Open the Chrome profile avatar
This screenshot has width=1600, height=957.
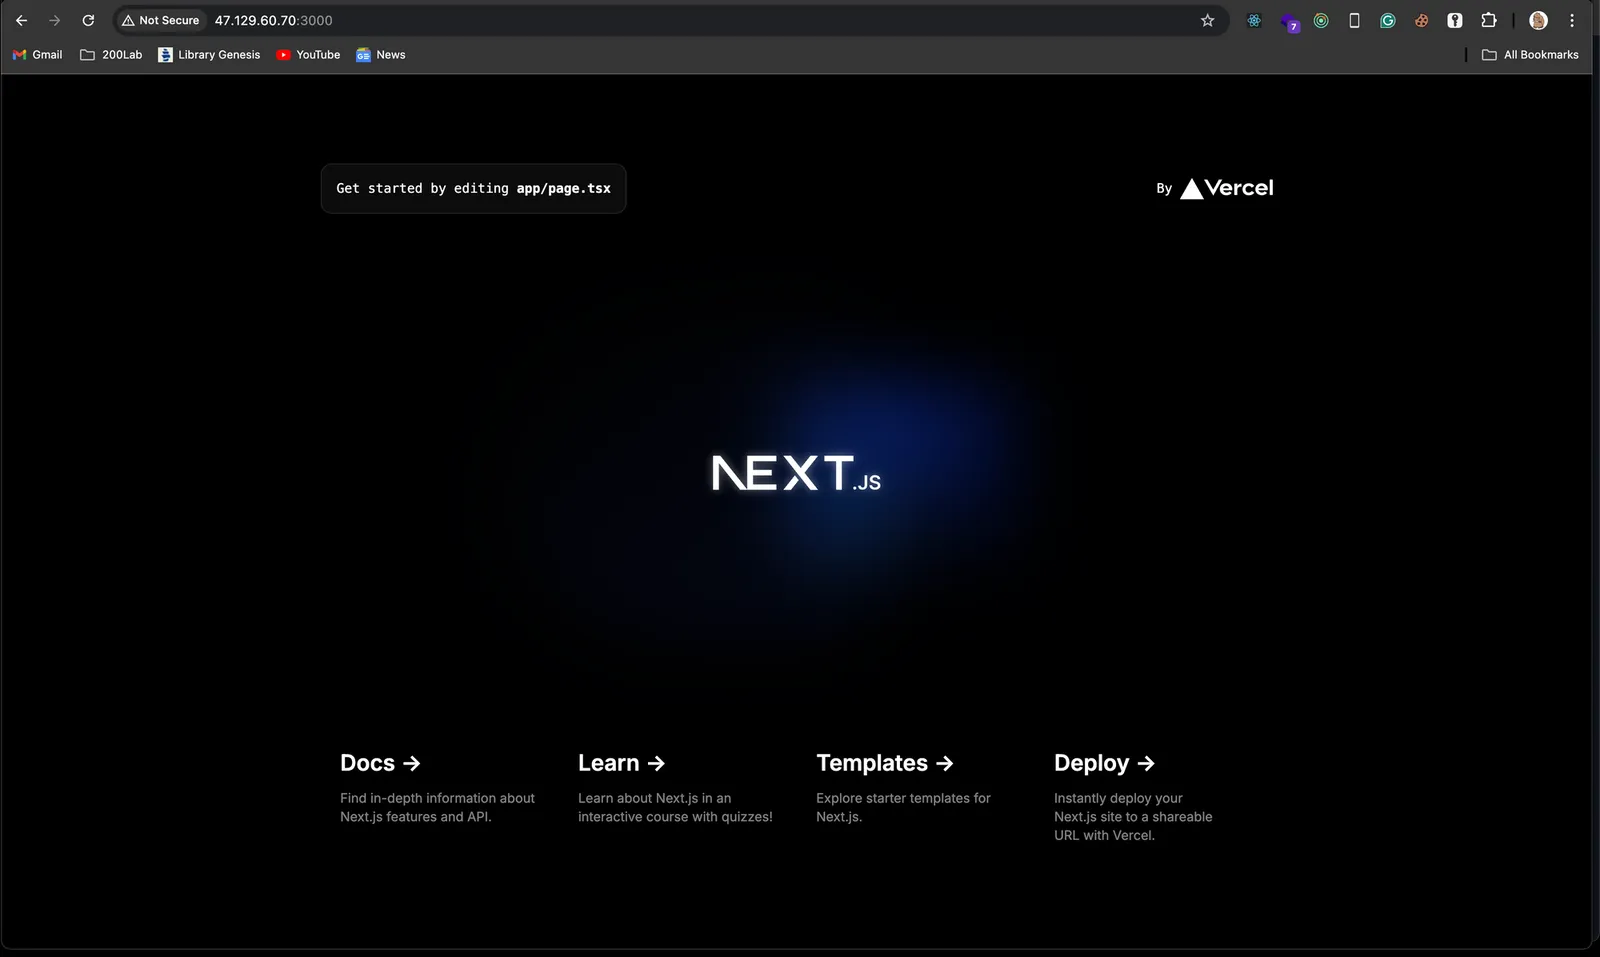click(x=1539, y=20)
